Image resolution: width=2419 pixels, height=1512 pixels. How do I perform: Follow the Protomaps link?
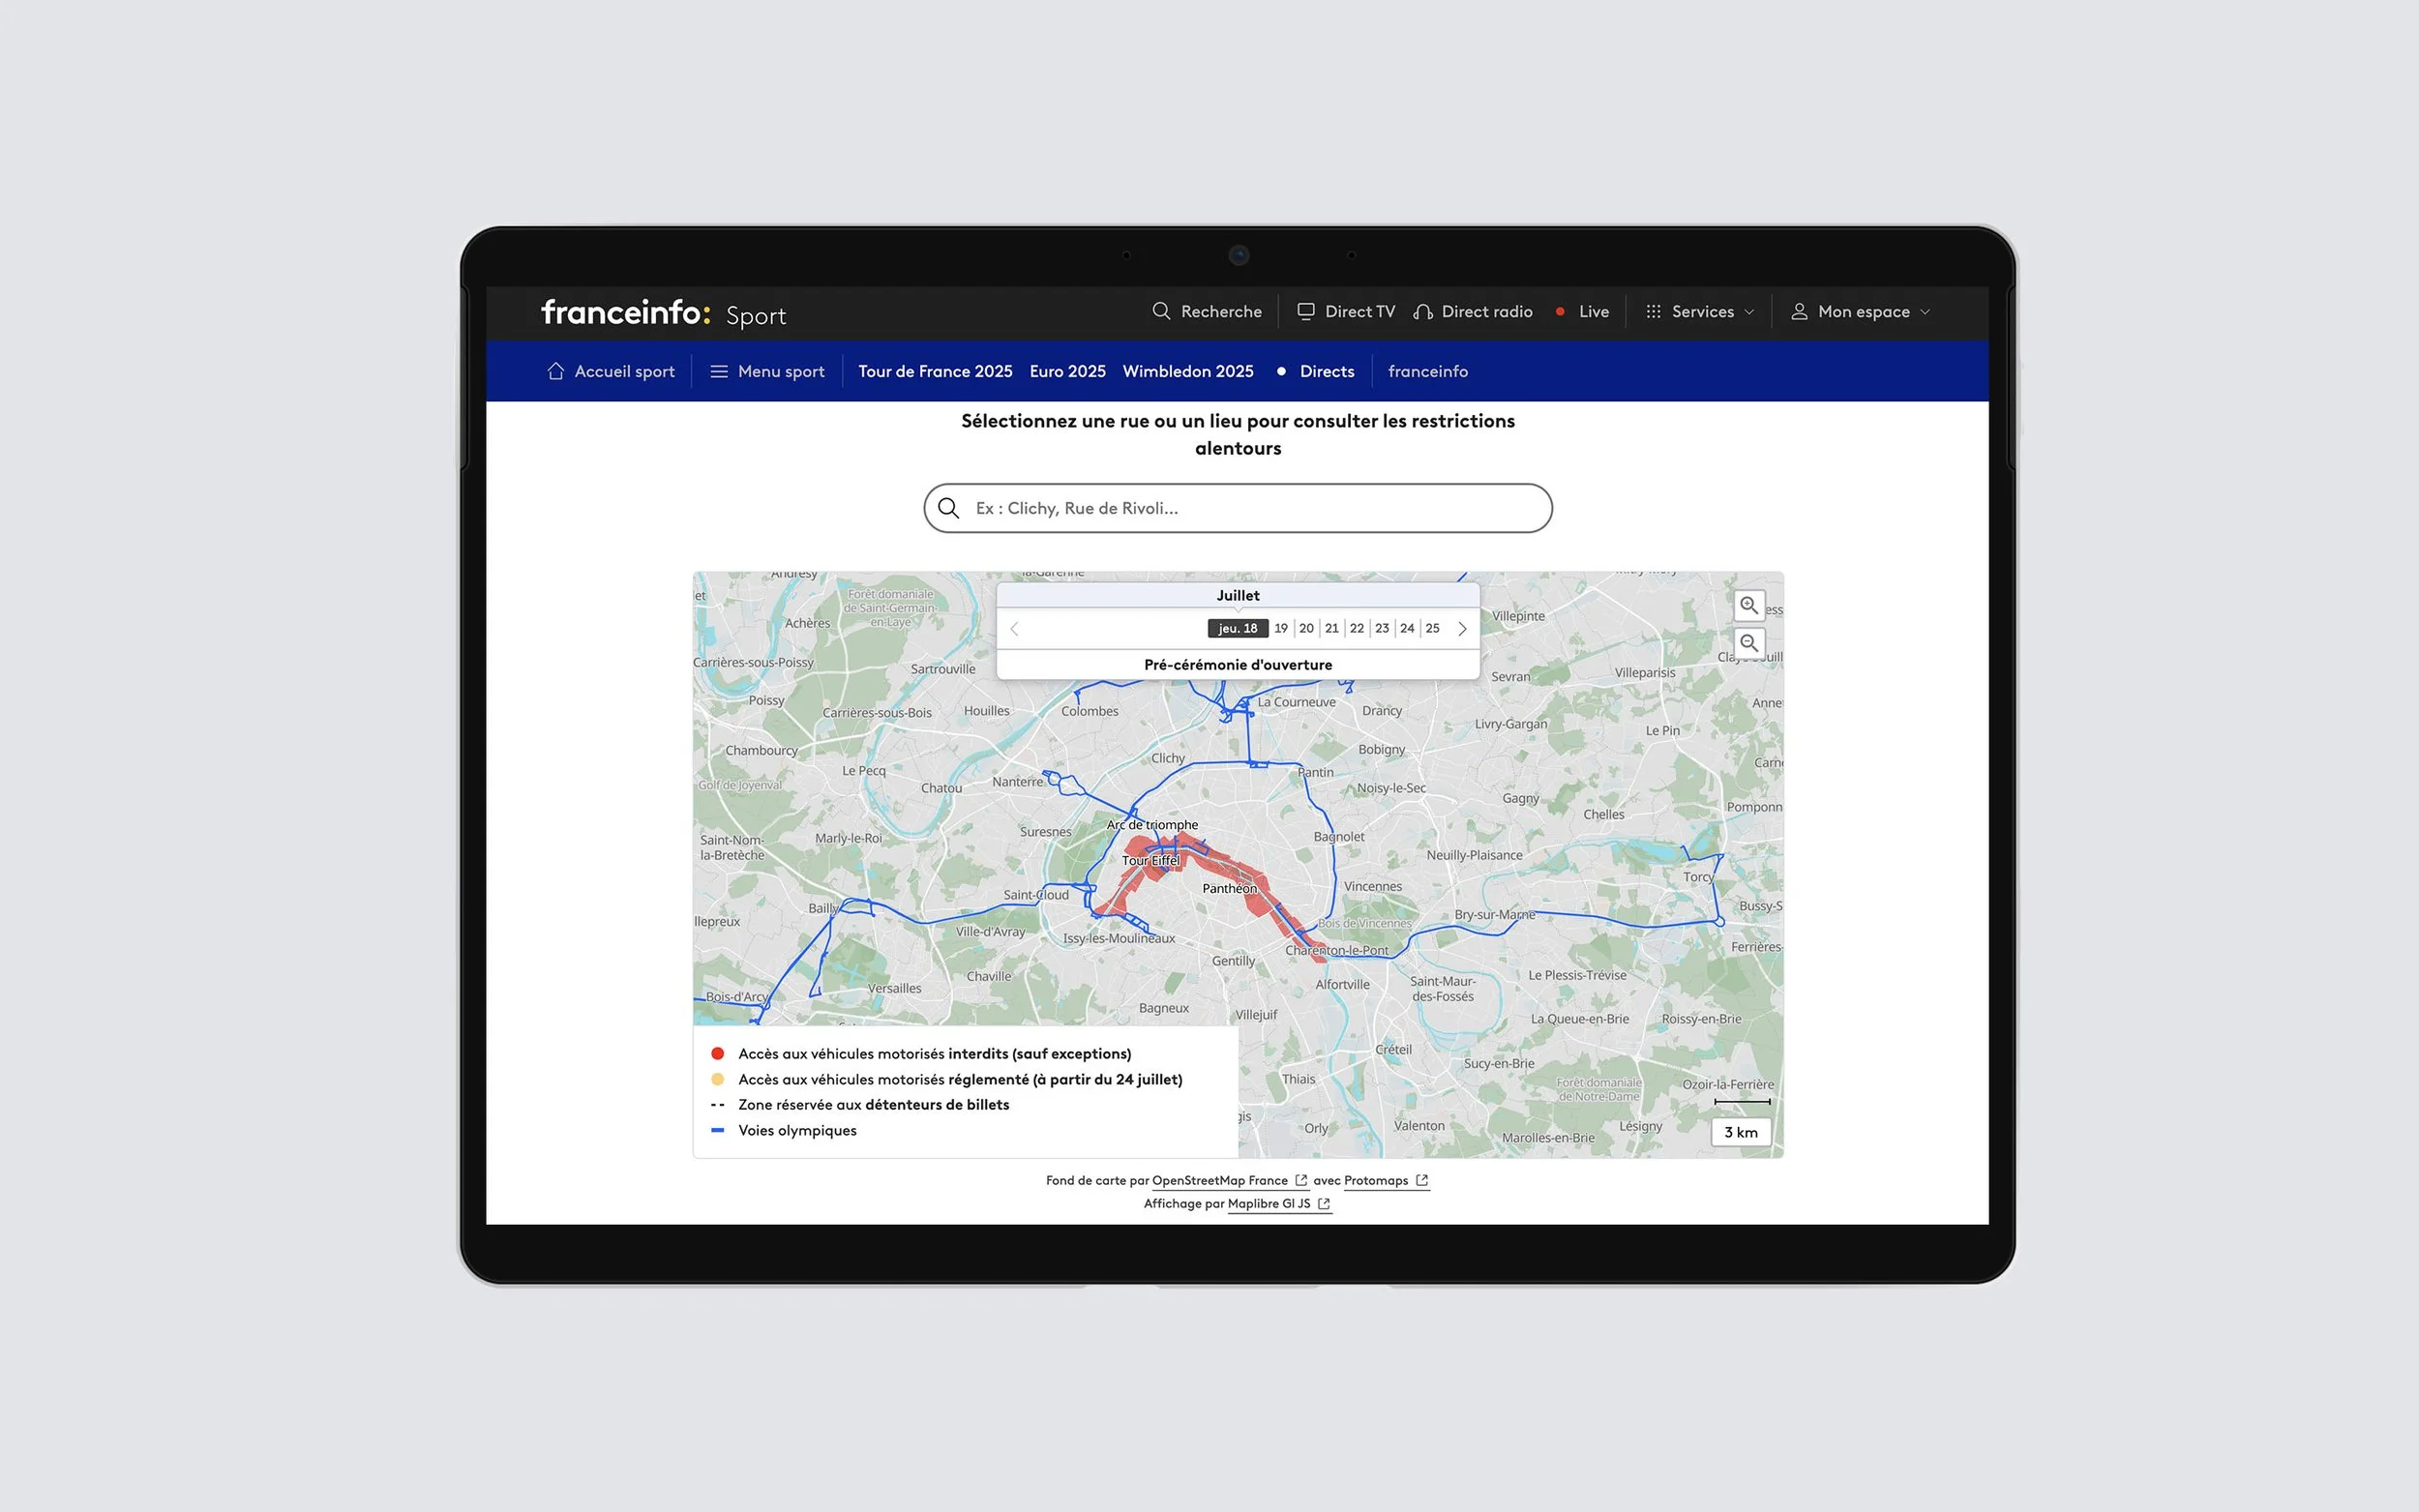tap(1376, 1180)
